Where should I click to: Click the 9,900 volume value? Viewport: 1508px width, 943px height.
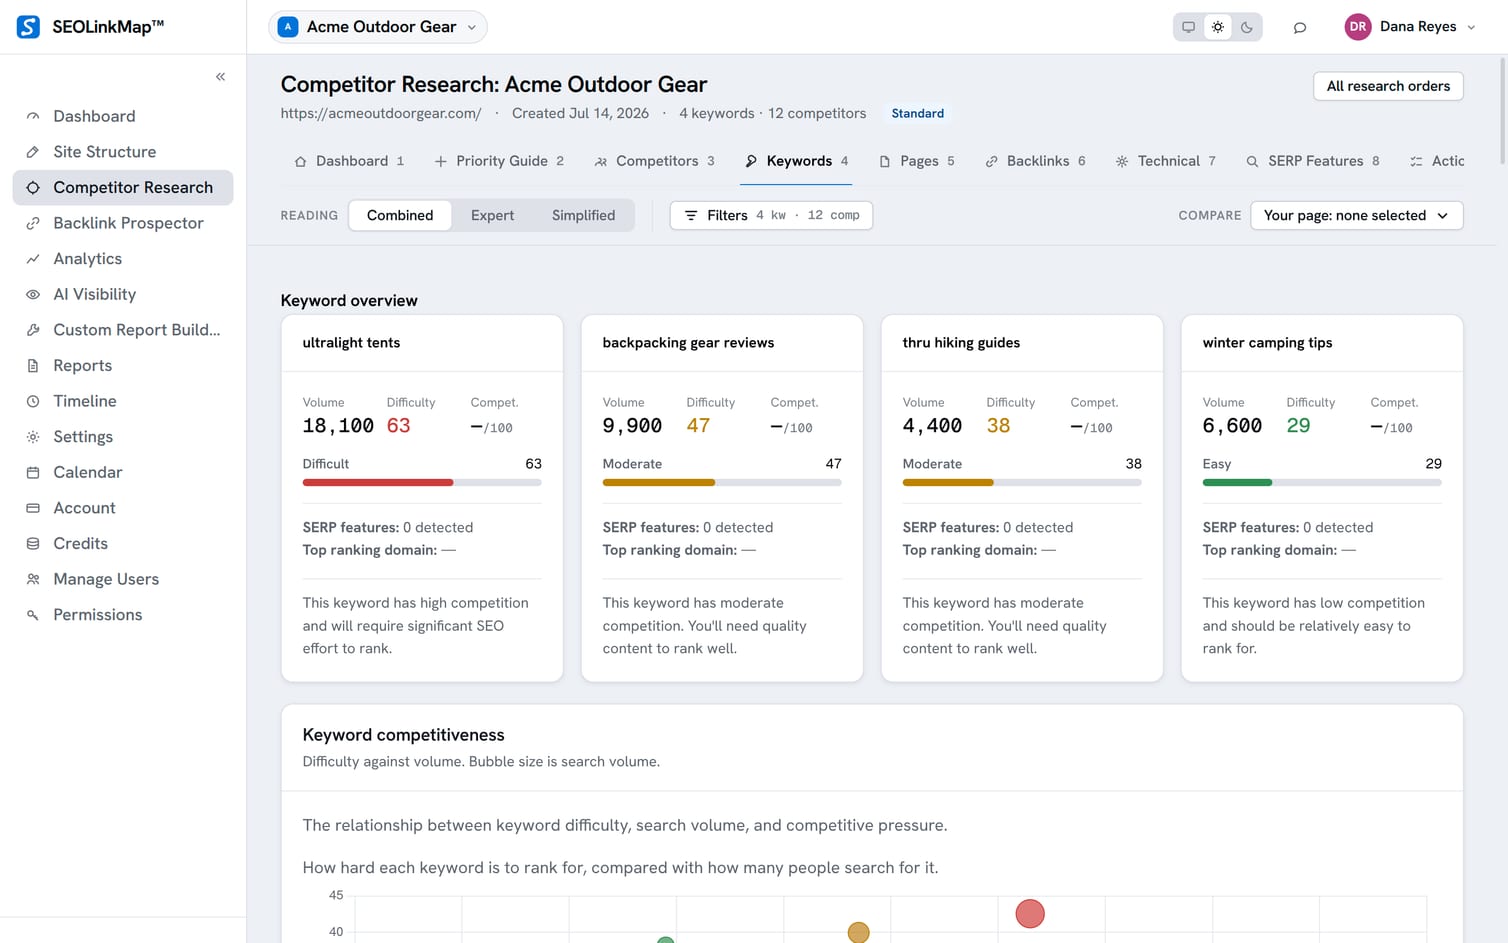pyautogui.click(x=632, y=426)
